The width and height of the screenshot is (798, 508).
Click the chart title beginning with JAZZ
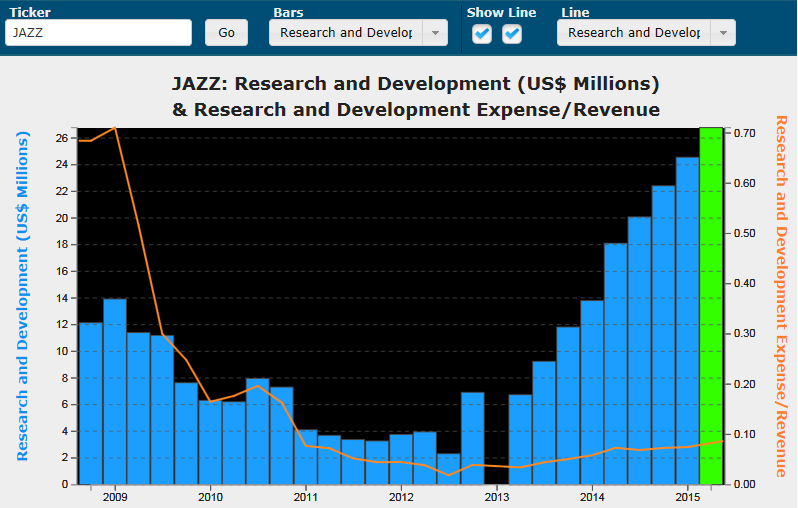pyautogui.click(x=416, y=97)
